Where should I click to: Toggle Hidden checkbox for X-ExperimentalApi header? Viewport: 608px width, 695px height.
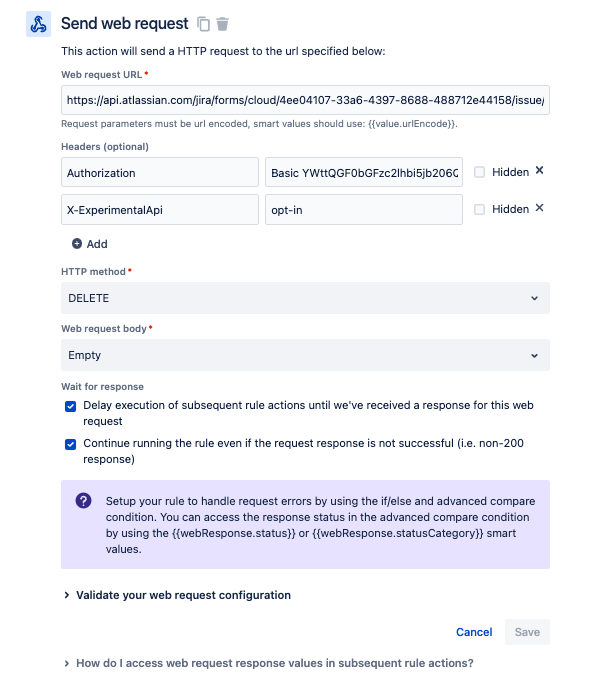[x=480, y=209]
